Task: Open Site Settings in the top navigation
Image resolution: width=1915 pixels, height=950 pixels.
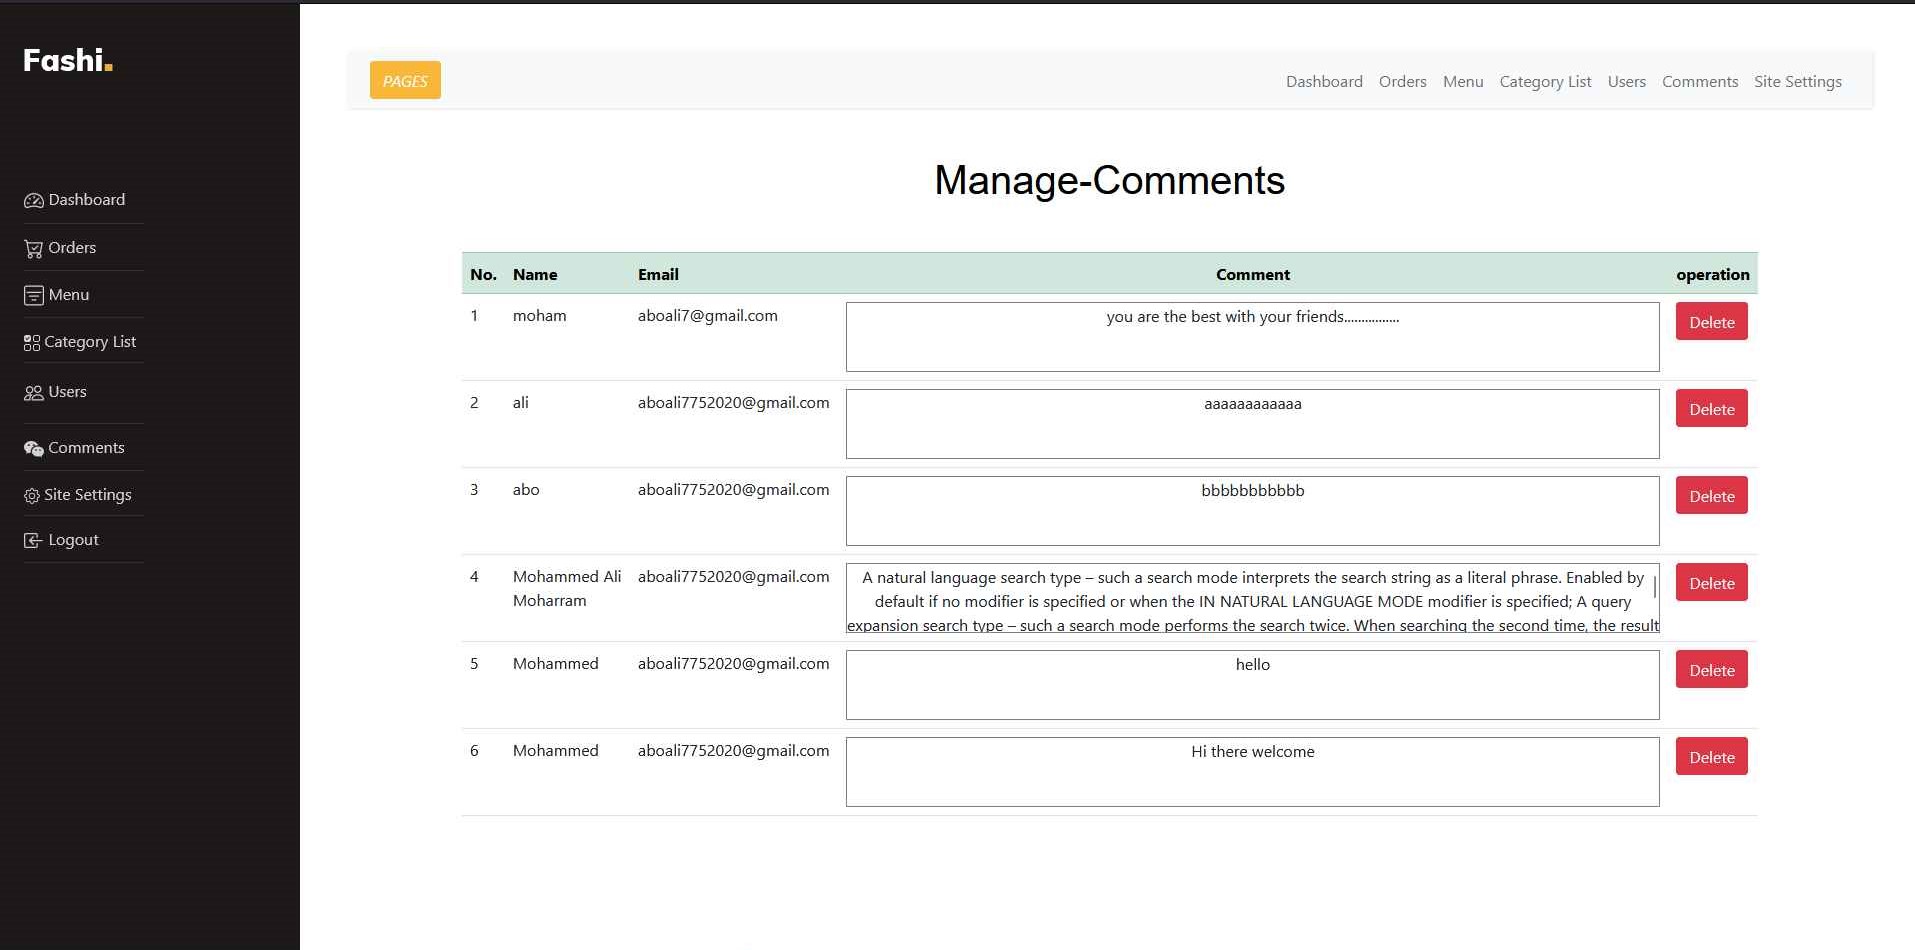Action: point(1797,82)
